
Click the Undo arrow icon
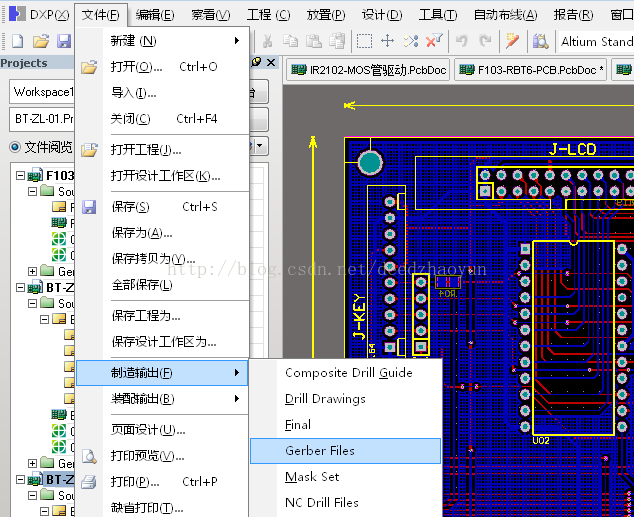[x=462, y=41]
